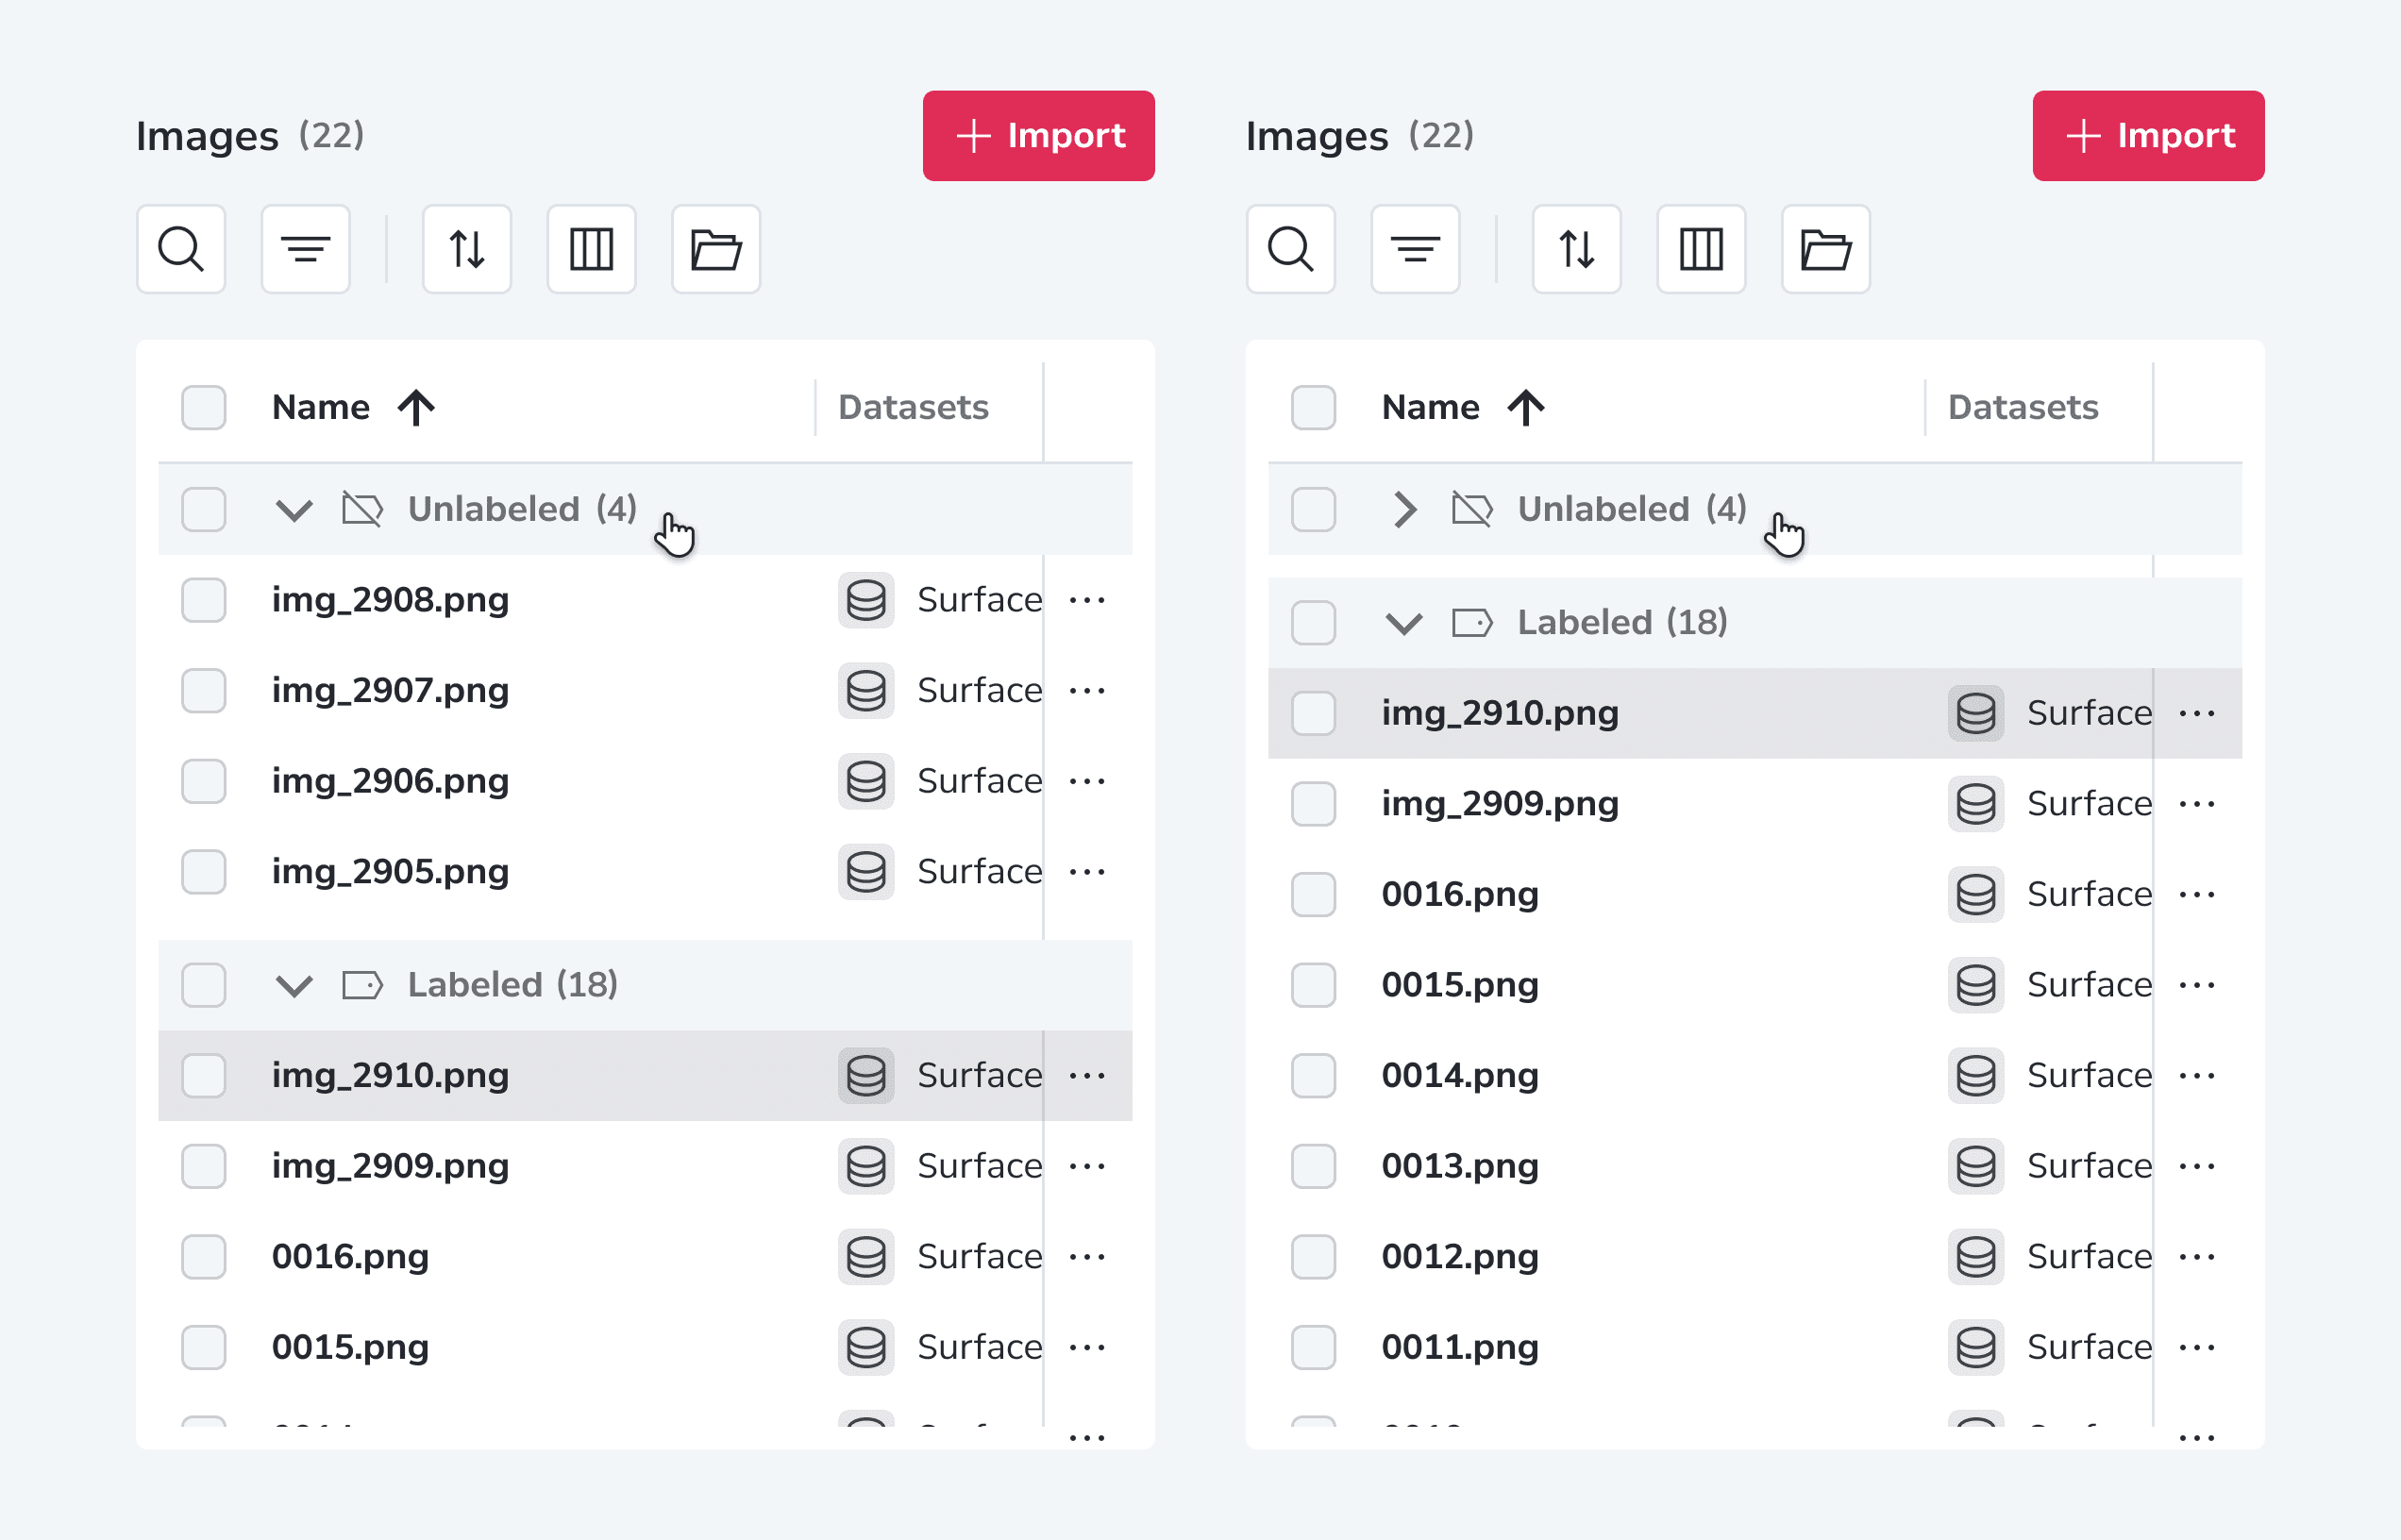Screen dimensions: 2401x1540
Task: Select the checkbox for img_2910.png in right panel
Action: [1314, 713]
